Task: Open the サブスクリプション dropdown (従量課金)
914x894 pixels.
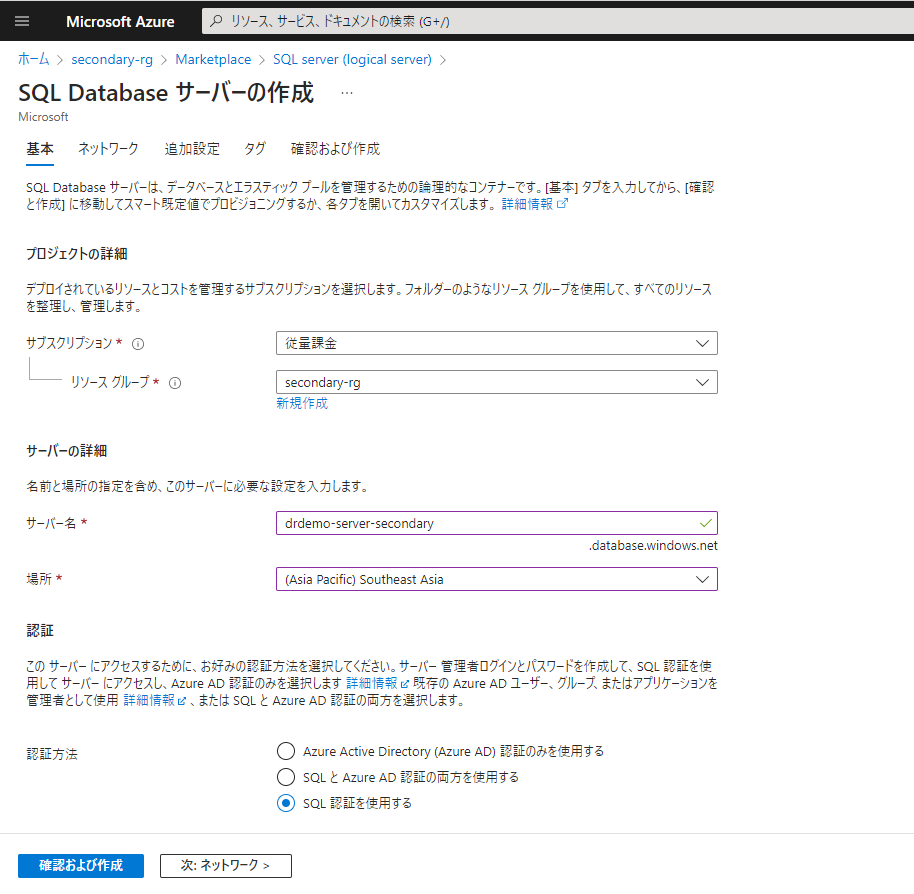Action: (497, 343)
